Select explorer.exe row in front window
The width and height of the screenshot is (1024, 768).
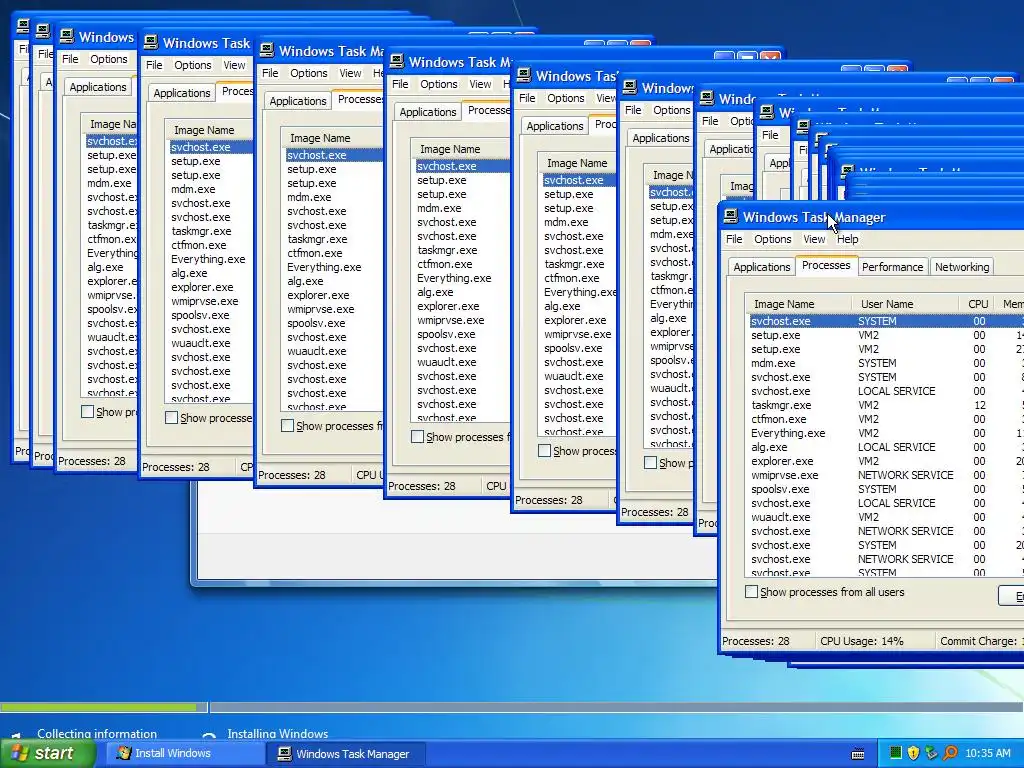(x=885, y=461)
